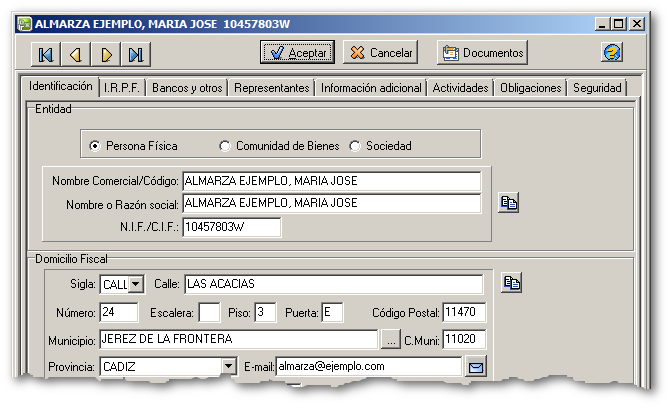Image resolution: width=670 pixels, height=408 pixels.
Task: Expand the Provincia dropdown
Action: coord(228,367)
